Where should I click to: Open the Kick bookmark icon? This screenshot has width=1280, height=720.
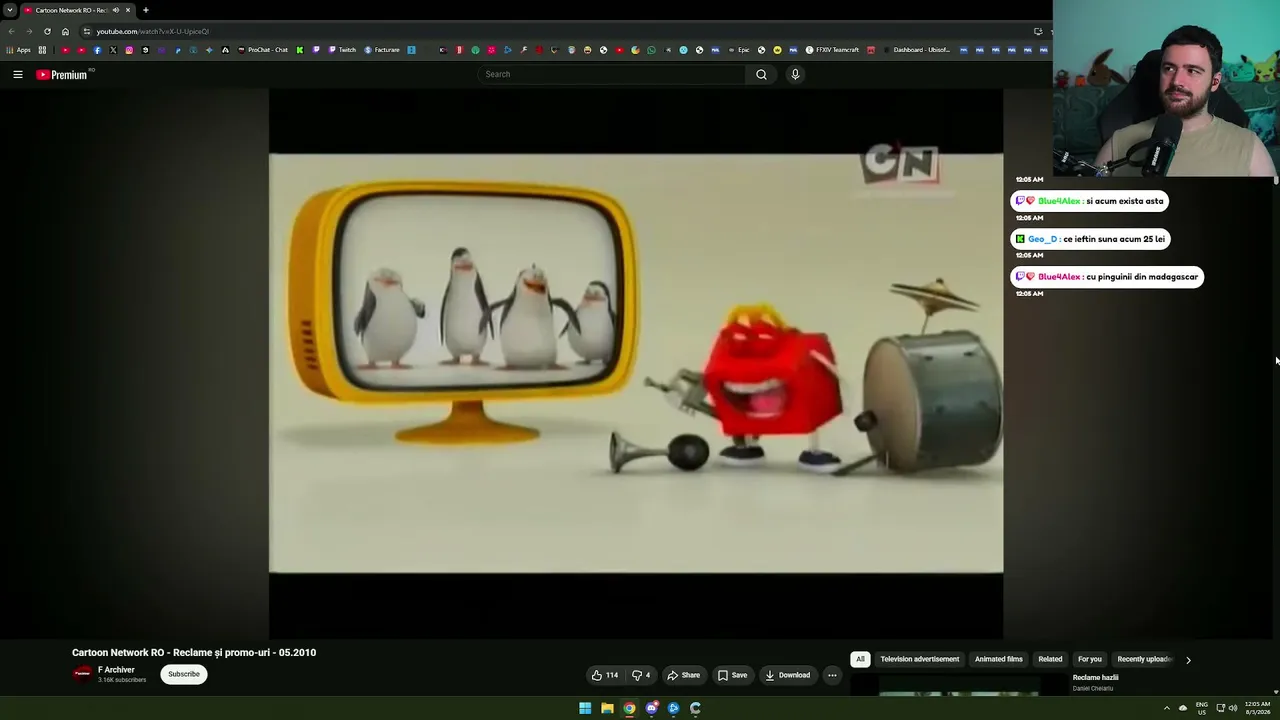coord(299,50)
